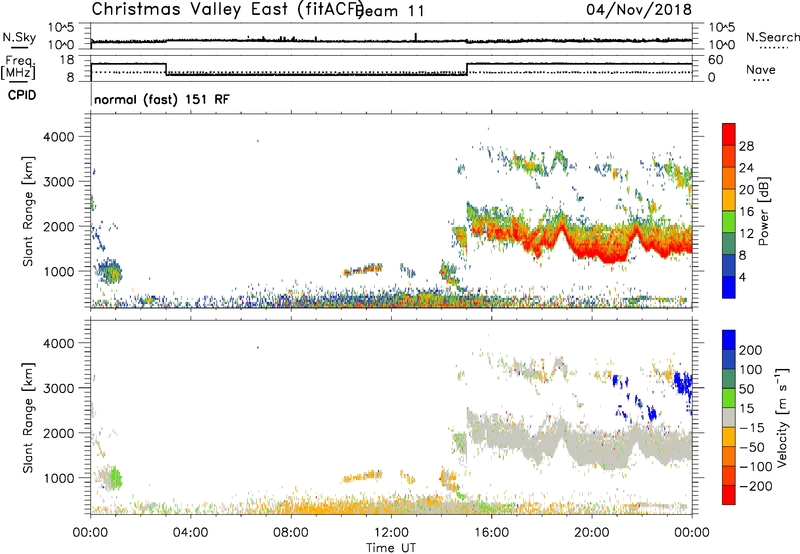The height and width of the screenshot is (554, 800).
Task: Click the '1000' tick on the velocity plot
Action: pyautogui.click(x=59, y=478)
